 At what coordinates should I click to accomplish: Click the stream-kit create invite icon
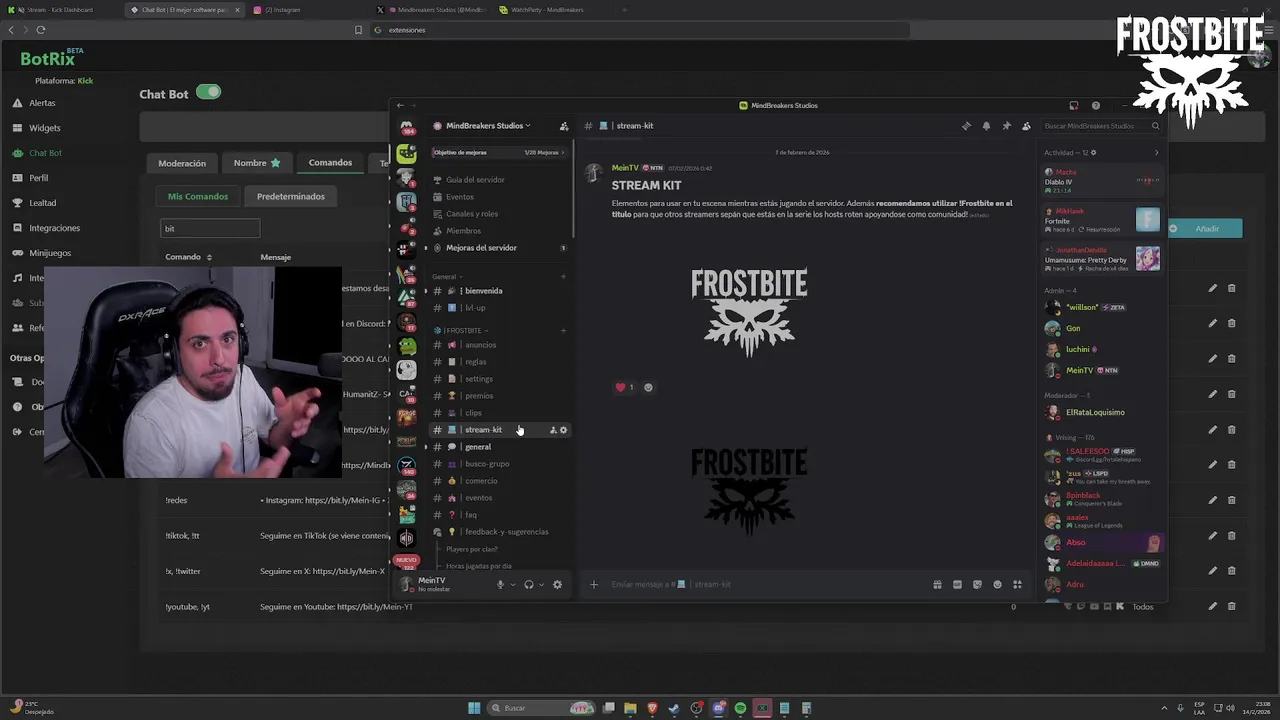(x=553, y=430)
